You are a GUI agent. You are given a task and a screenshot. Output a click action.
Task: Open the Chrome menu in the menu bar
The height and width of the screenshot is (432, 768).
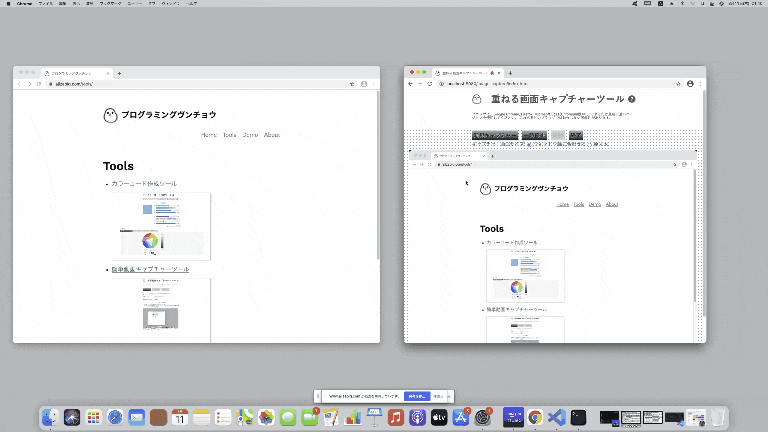click(x=24, y=3)
